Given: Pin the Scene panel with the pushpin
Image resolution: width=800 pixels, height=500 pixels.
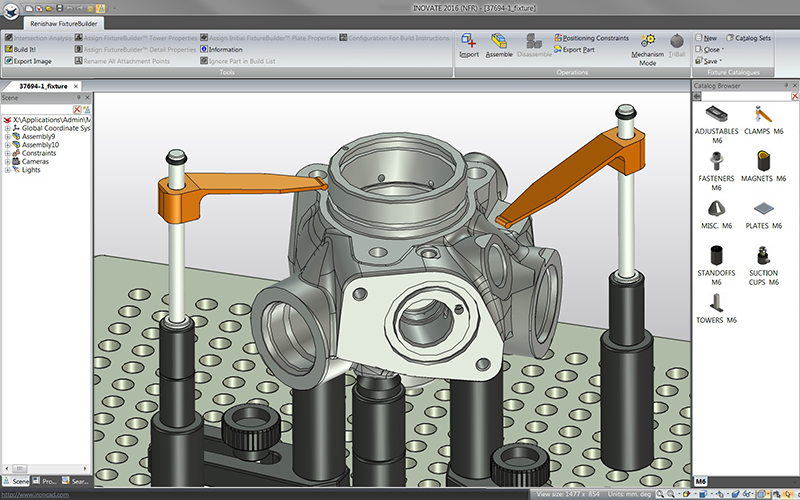Looking at the screenshot, I should (79, 98).
